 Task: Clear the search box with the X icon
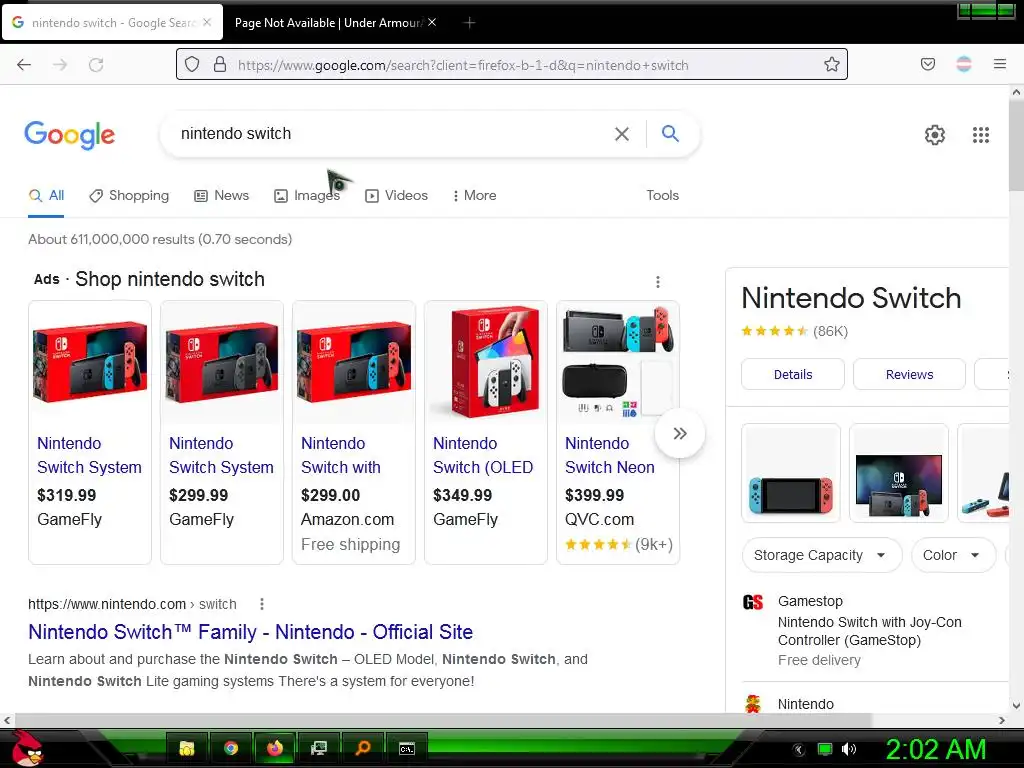[622, 134]
